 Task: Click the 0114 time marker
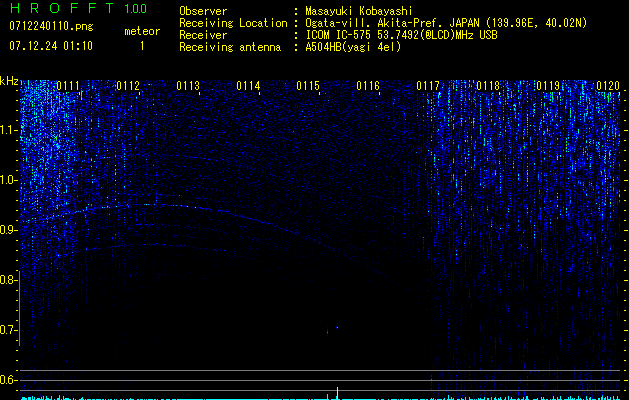pyautogui.click(x=248, y=86)
